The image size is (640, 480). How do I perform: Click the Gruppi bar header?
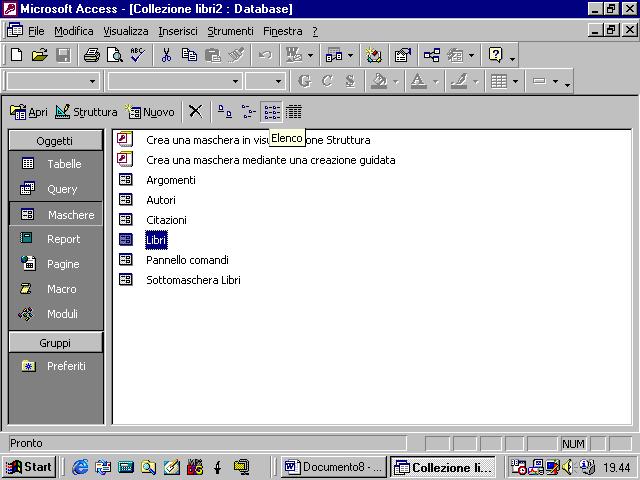click(x=55, y=343)
